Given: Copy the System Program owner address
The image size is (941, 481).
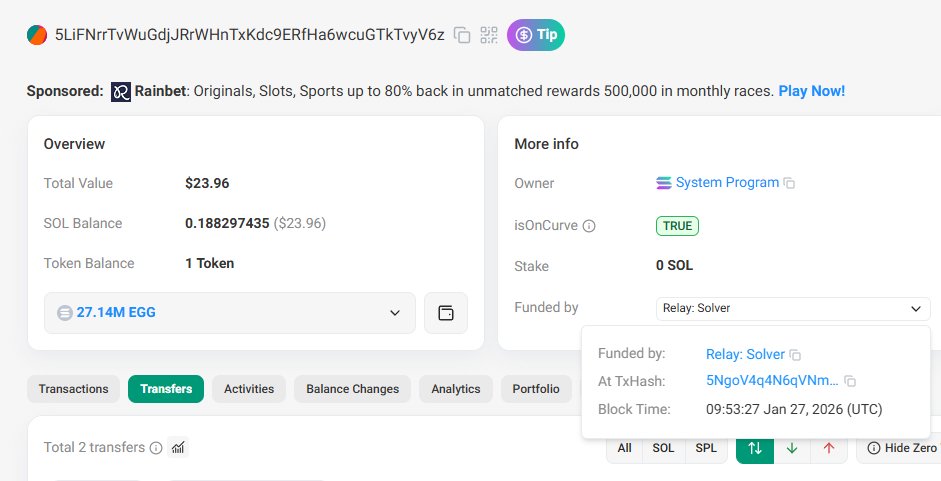Looking at the screenshot, I should (x=790, y=184).
